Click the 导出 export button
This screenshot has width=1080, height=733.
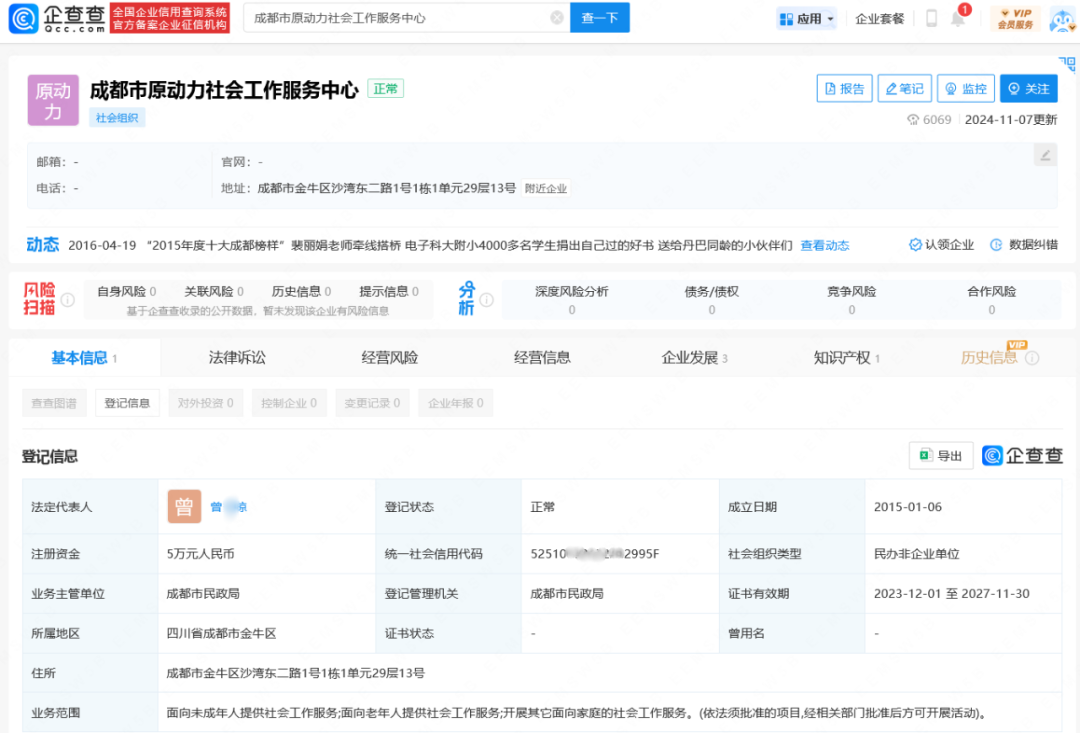click(x=941, y=455)
